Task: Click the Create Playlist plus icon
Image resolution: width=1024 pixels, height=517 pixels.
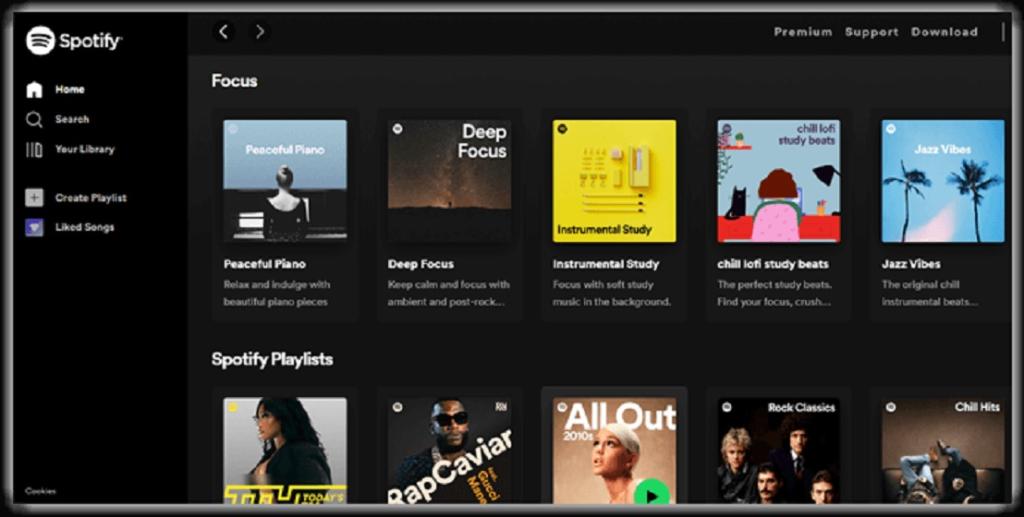Action: (x=34, y=198)
